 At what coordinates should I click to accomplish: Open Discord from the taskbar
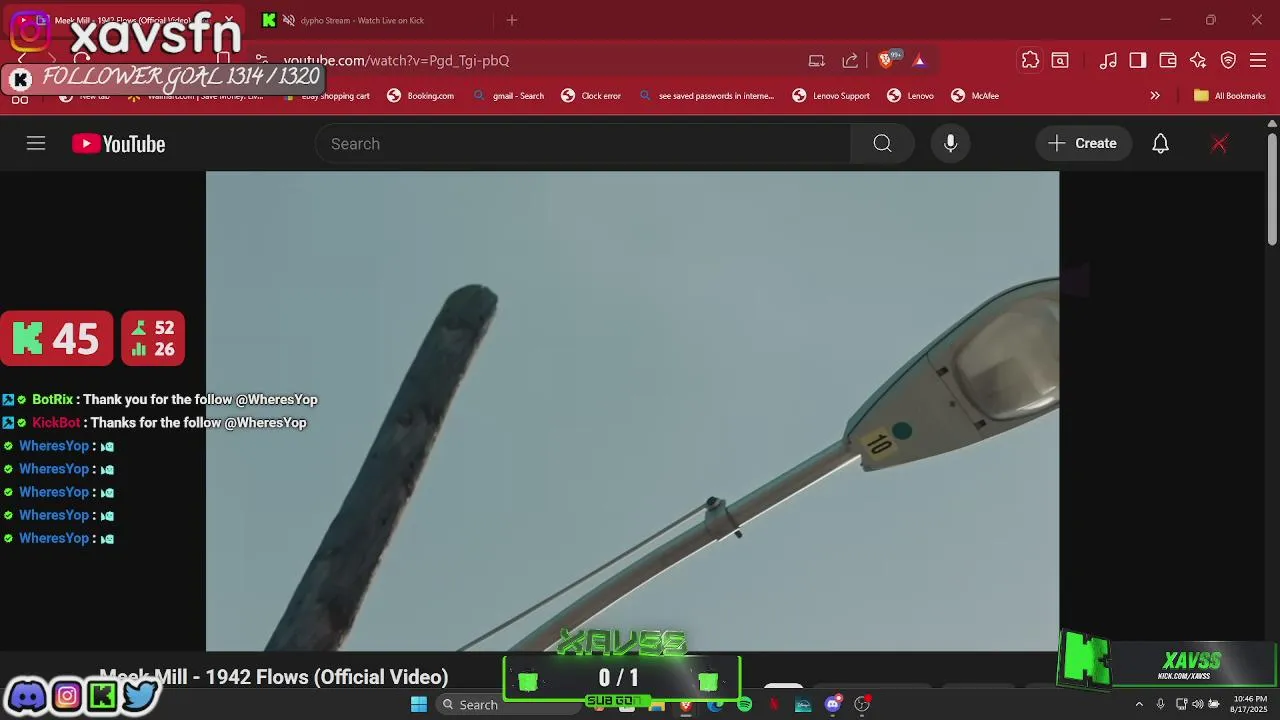pyautogui.click(x=832, y=705)
